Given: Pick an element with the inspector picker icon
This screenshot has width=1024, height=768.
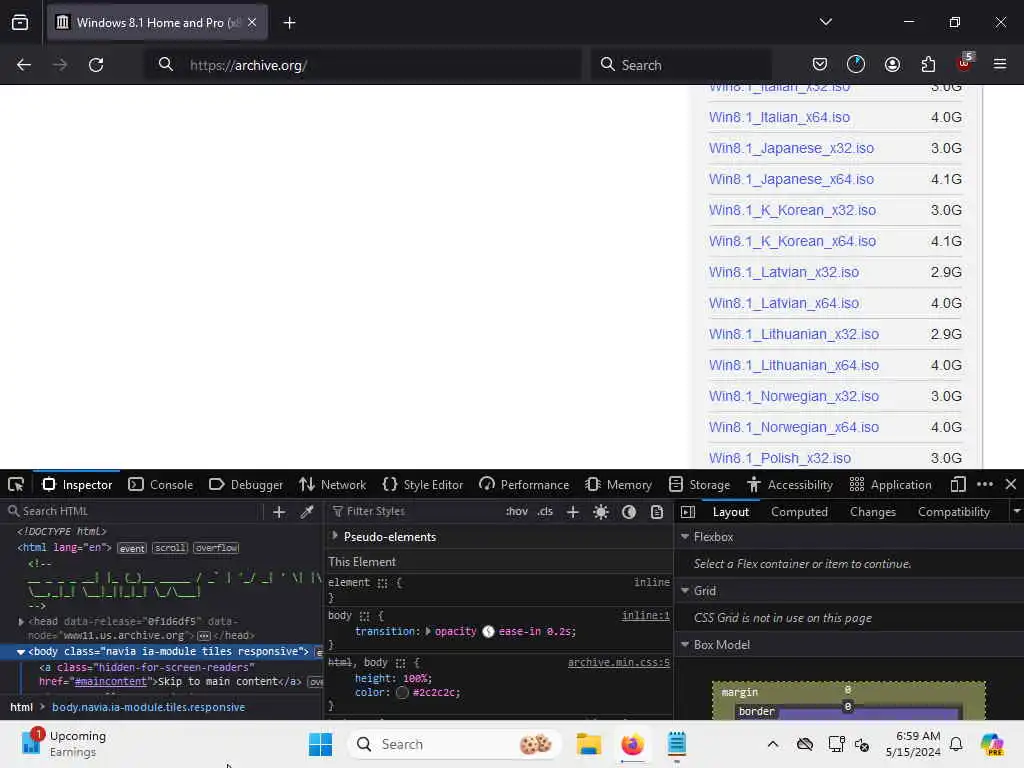Looking at the screenshot, I should pos(16,485).
